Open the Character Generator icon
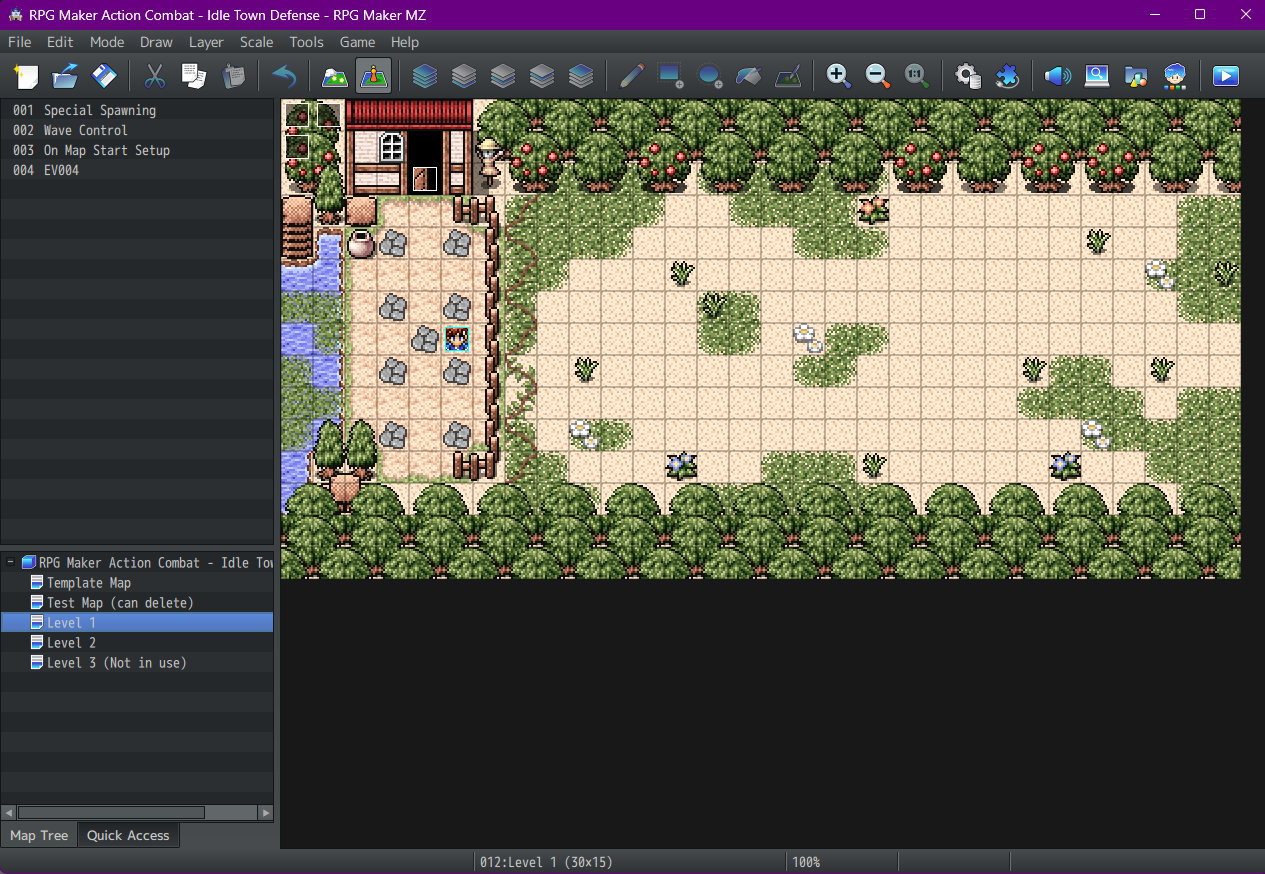The image size is (1265, 874). pyautogui.click(x=1175, y=76)
